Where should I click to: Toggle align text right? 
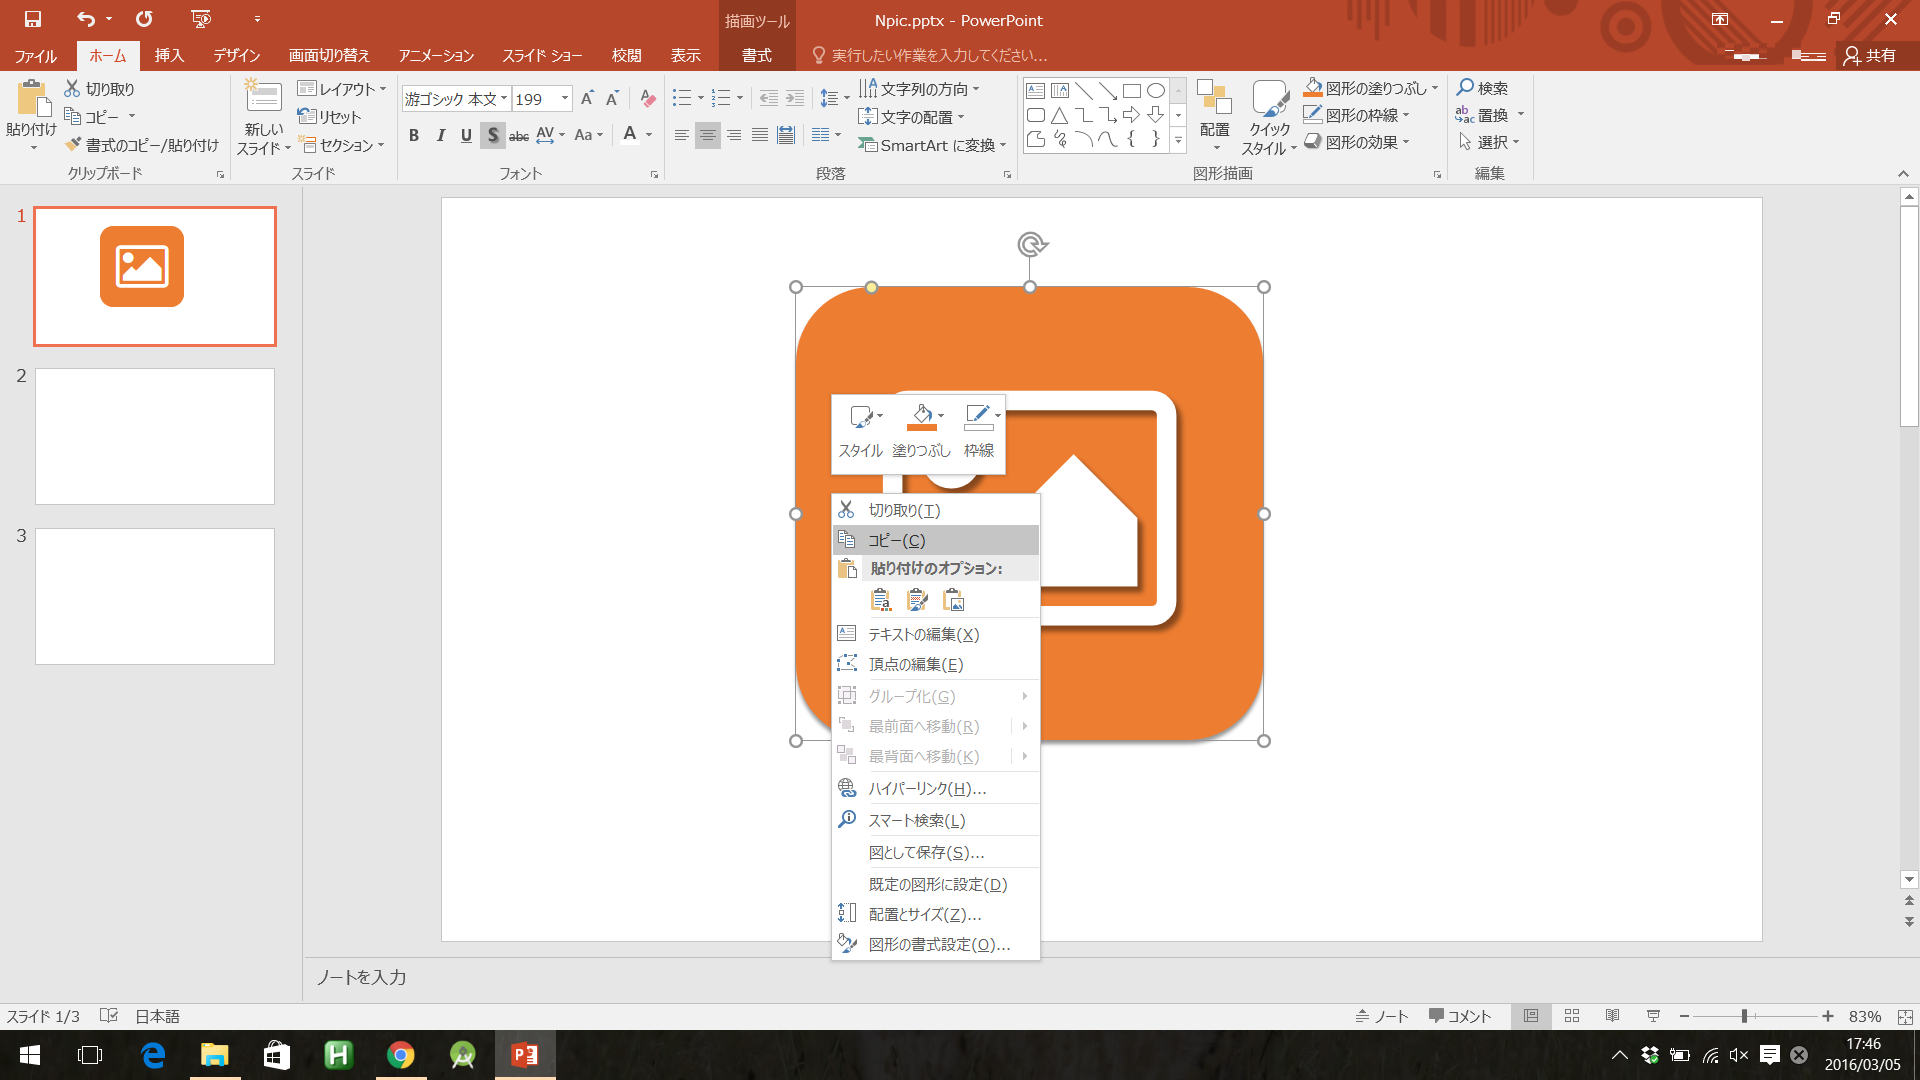click(734, 135)
